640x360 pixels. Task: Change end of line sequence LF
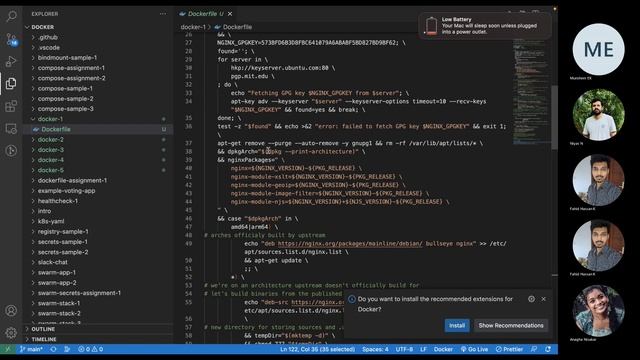coord(423,349)
